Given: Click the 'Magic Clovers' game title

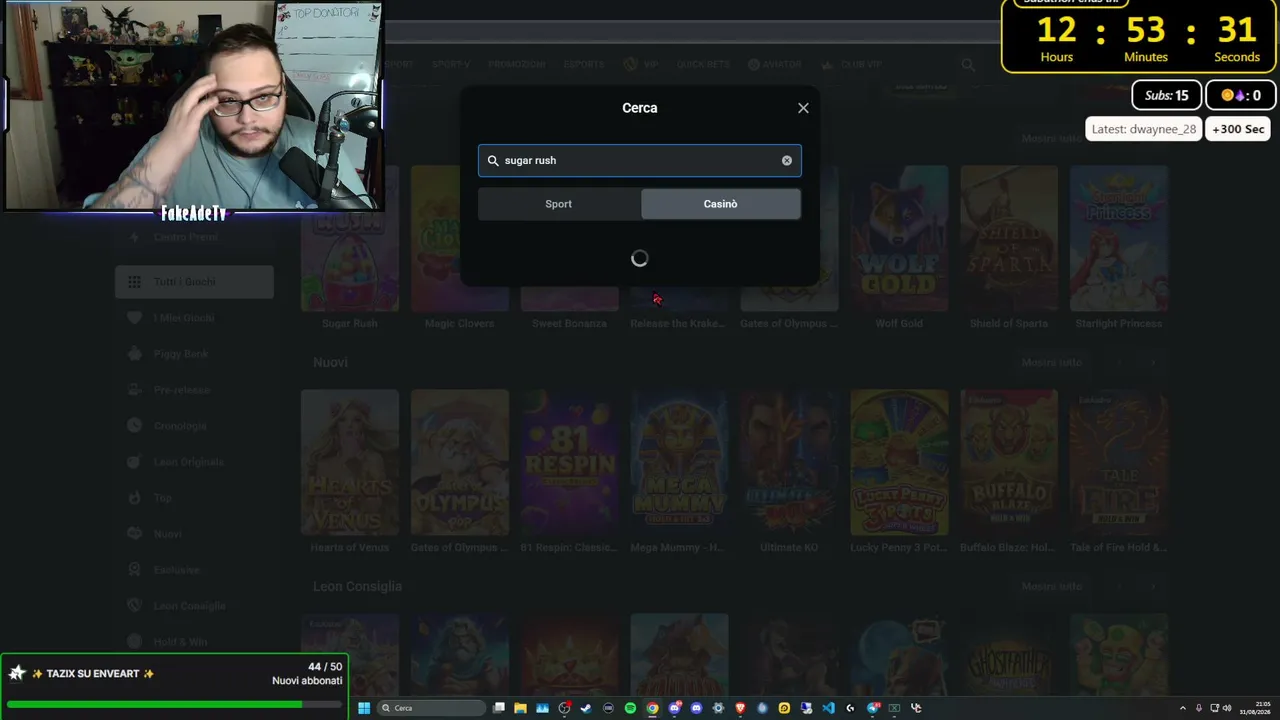Looking at the screenshot, I should [x=460, y=323].
